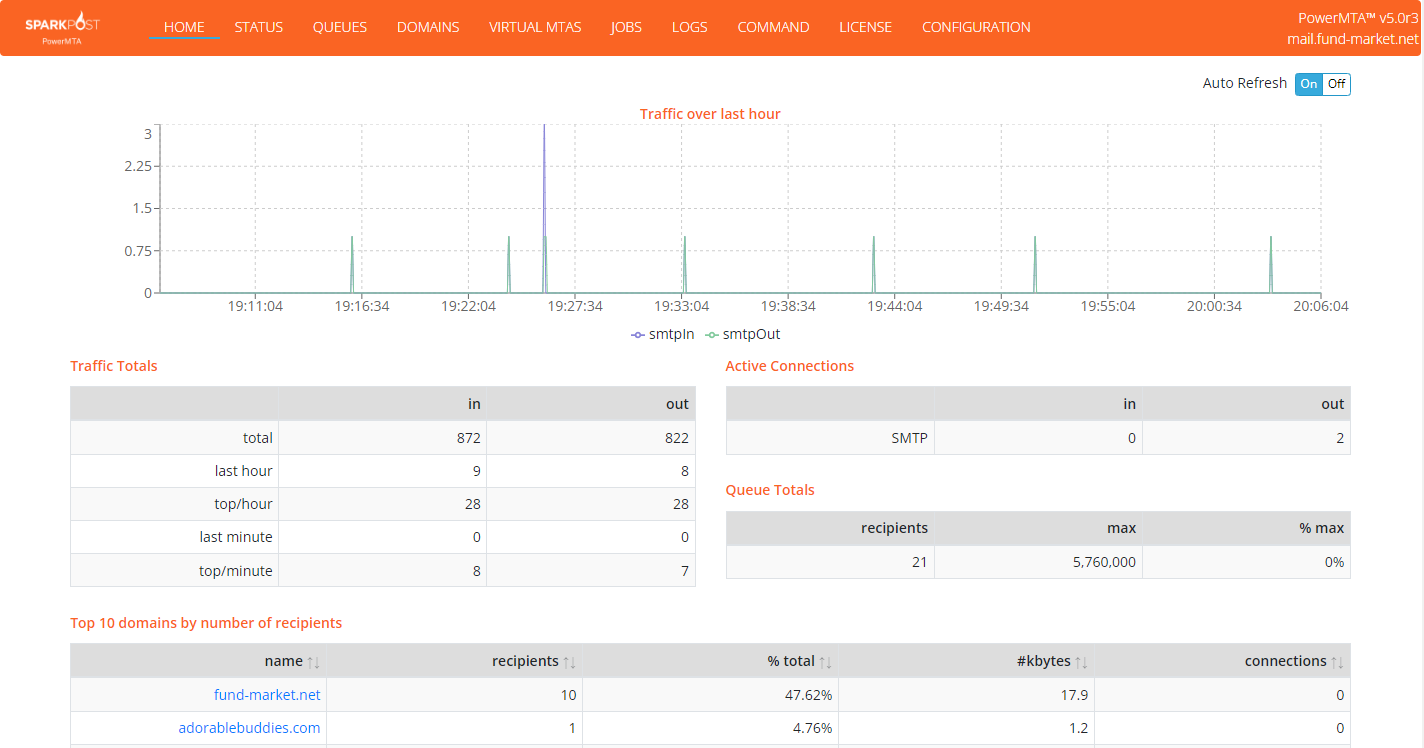Click the Traffic Totals heading
This screenshot has height=748, width=1424.
point(114,366)
